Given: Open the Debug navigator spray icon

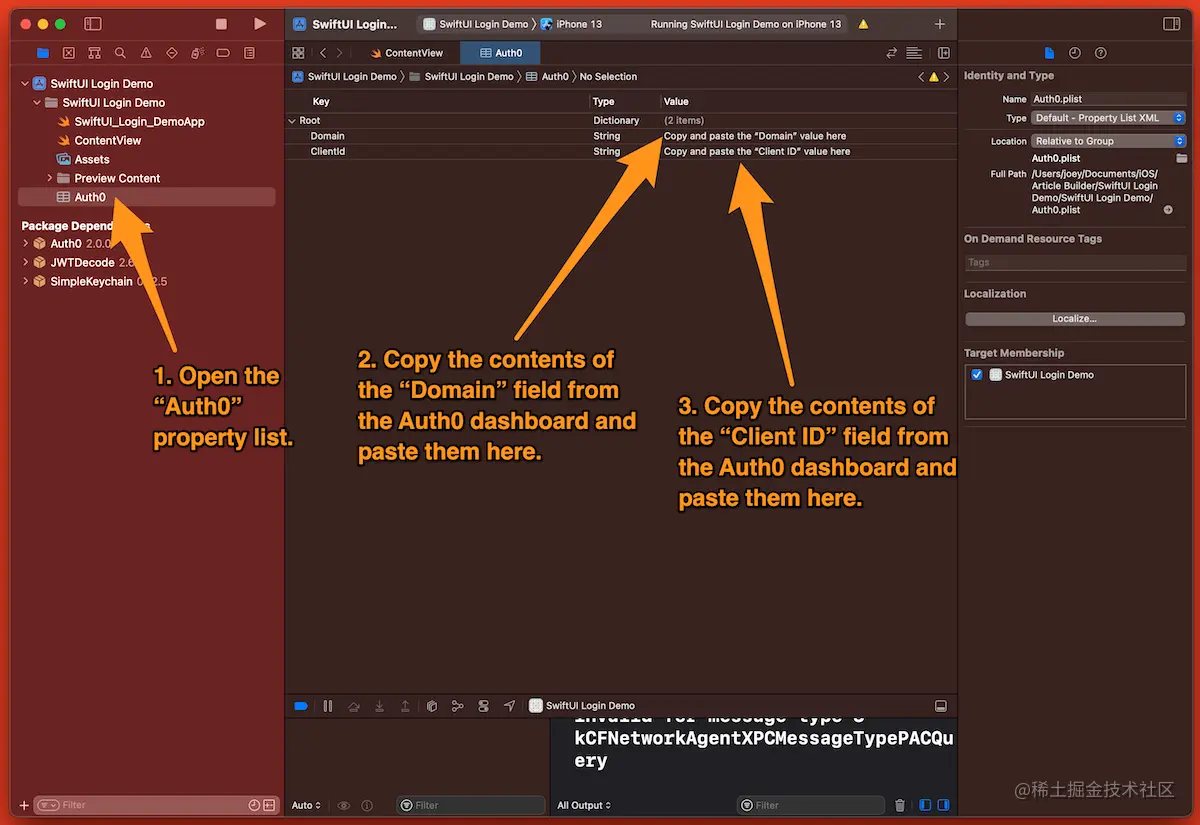Looking at the screenshot, I should pos(197,52).
